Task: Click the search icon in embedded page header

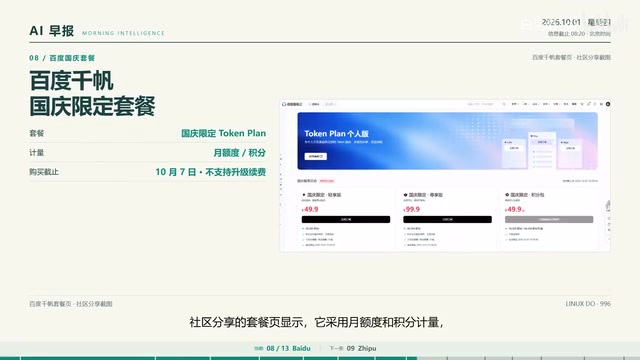Action: (x=504, y=104)
